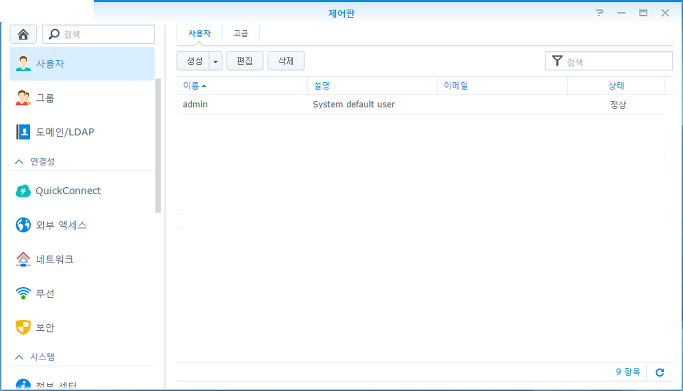
Task: Focus the user filter 검색 field
Action: coord(609,61)
